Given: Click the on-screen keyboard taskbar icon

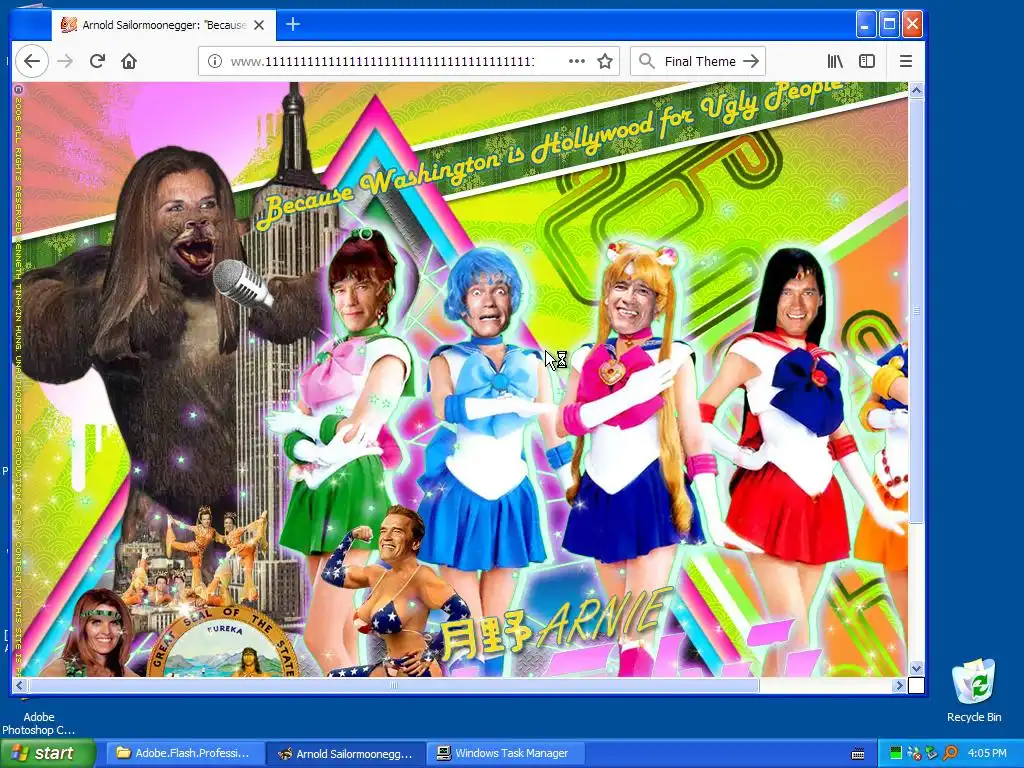Looking at the screenshot, I should click(858, 754).
